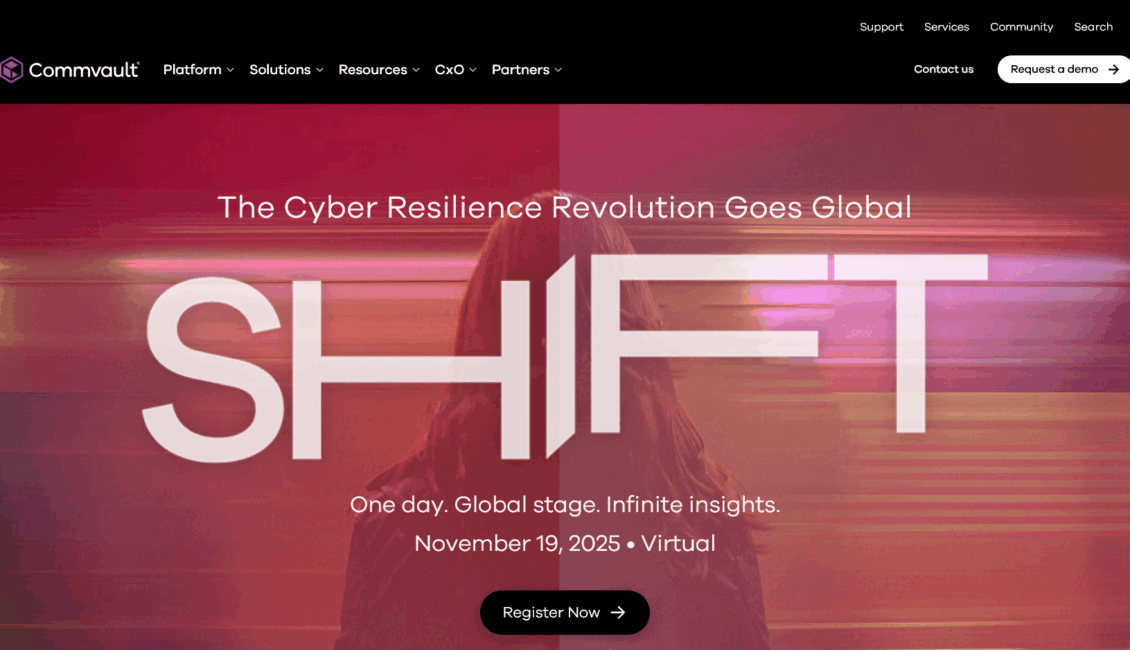Open the Resources navigation item

373,70
